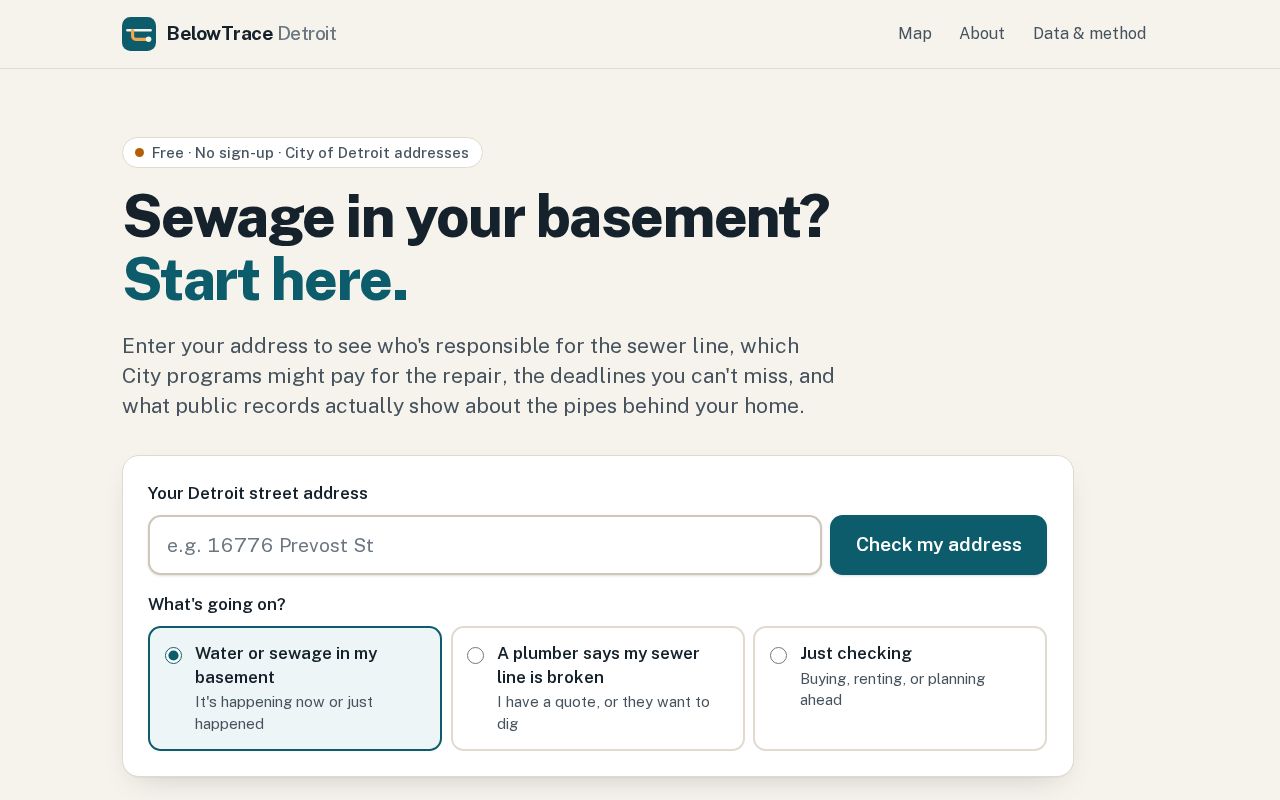Click 'I have a quote, or they want to dig'
This screenshot has height=800, width=1280.
[603, 713]
